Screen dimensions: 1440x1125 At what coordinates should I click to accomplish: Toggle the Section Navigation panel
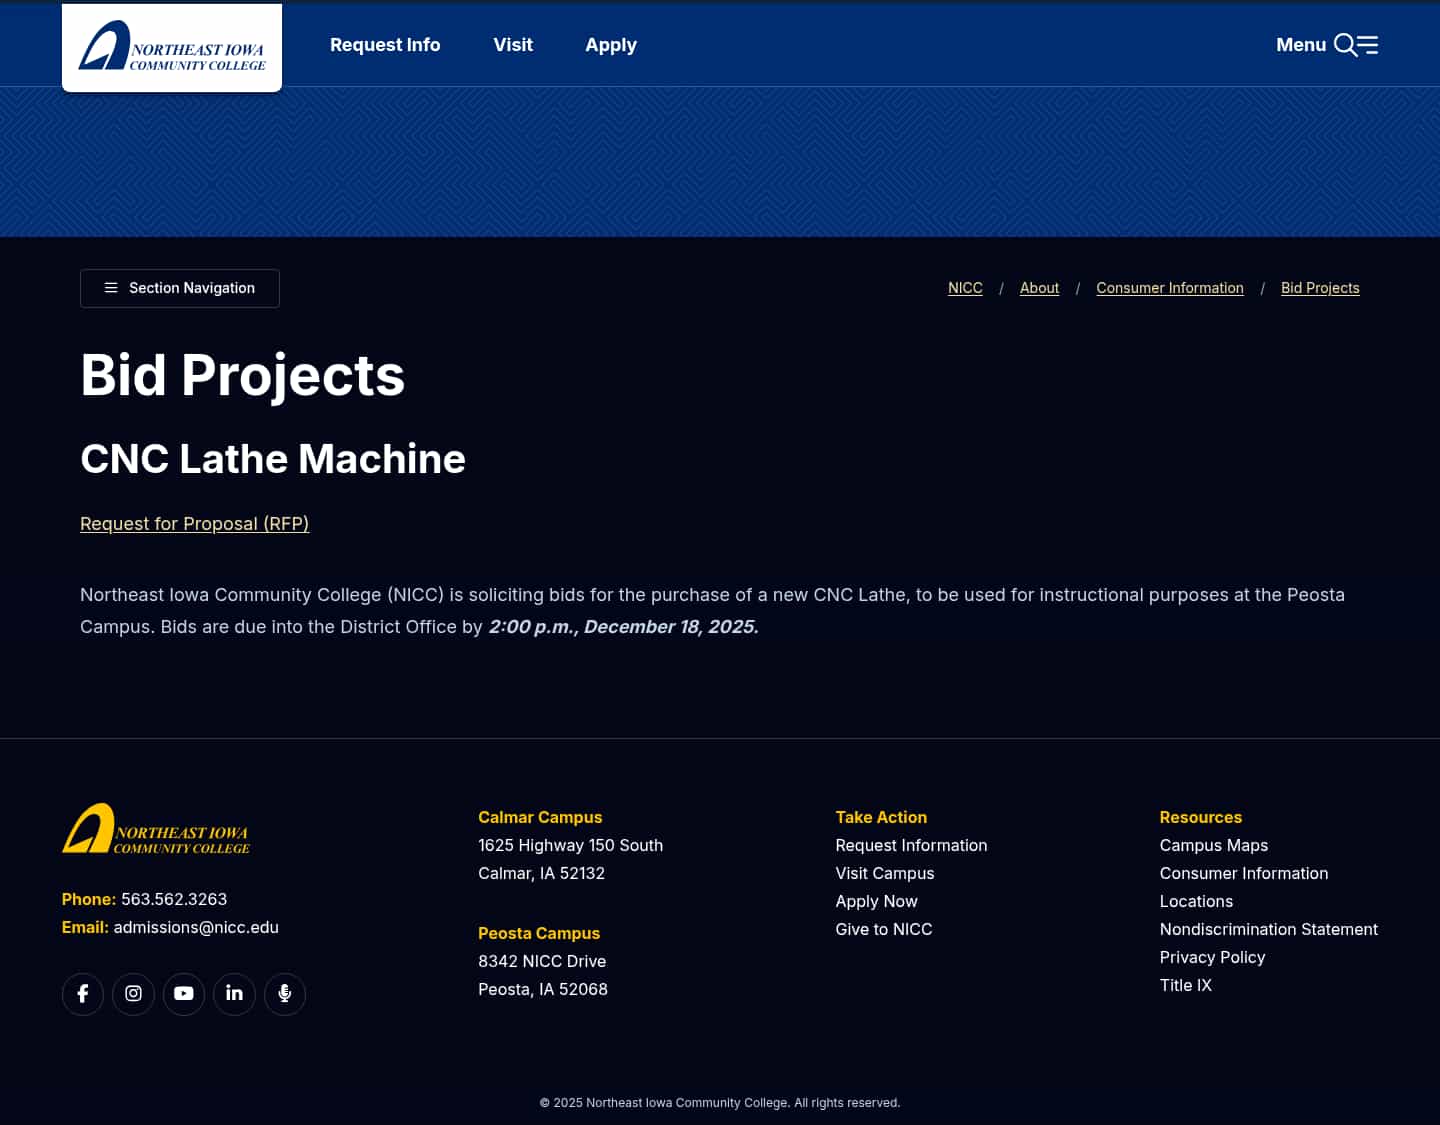[x=179, y=288]
